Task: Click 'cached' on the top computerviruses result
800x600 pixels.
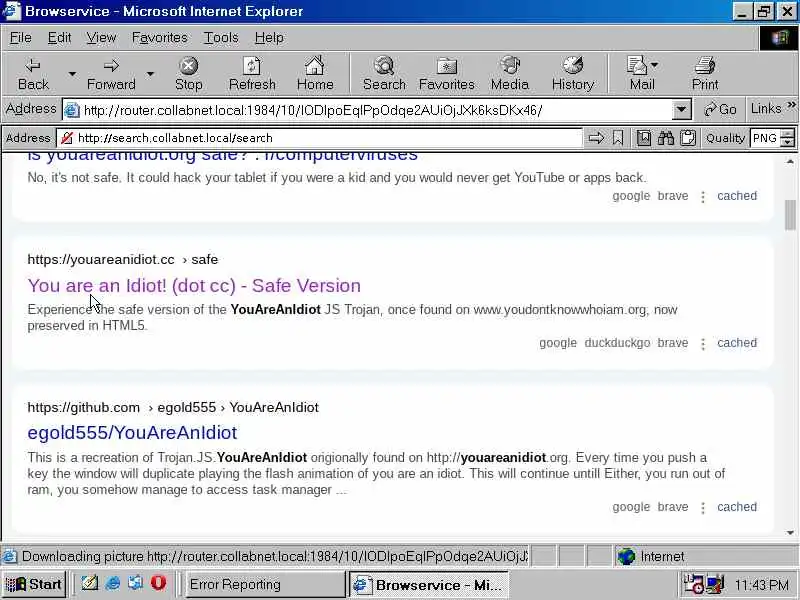Action: 737,196
